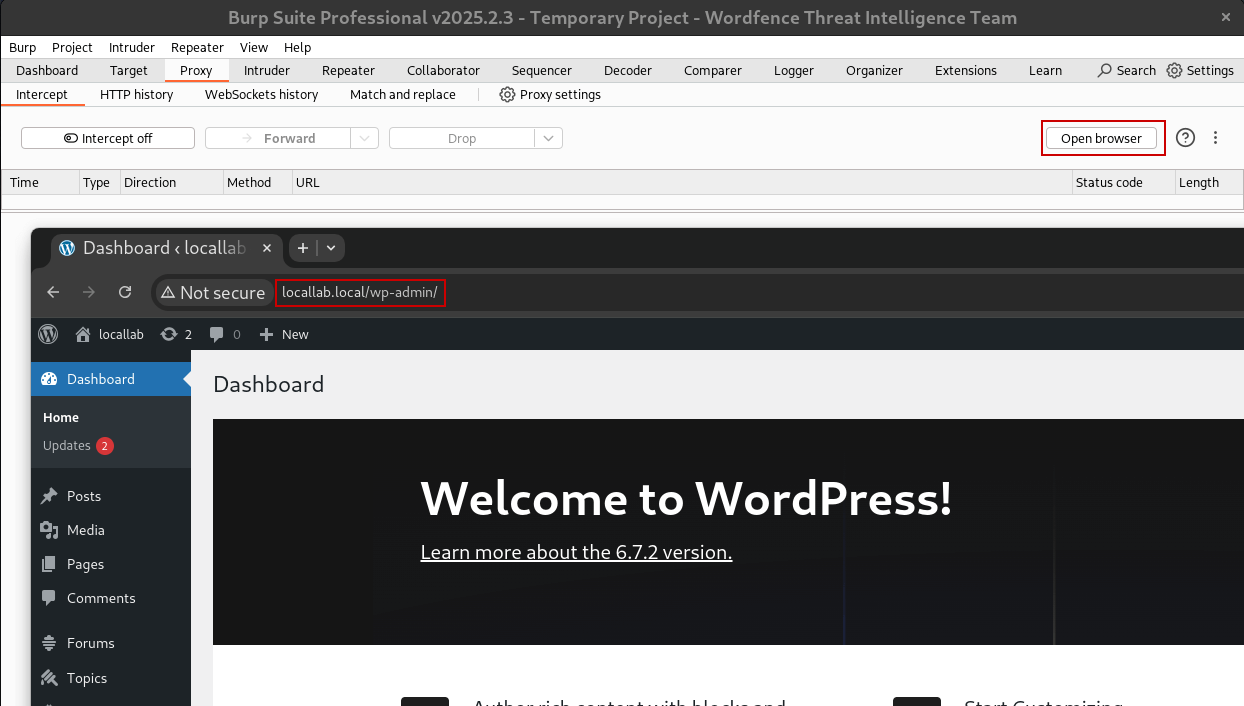Open Burp Settings gear

[x=1174, y=70]
